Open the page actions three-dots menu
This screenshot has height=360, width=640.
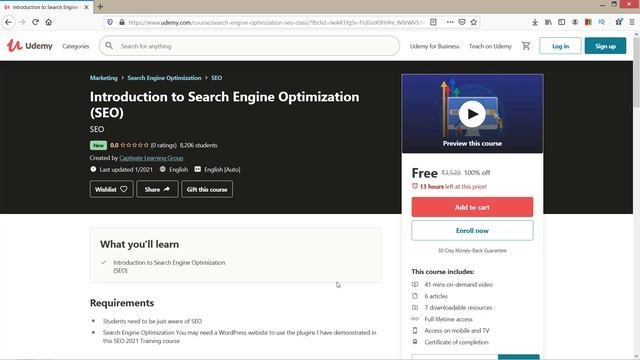coord(450,22)
